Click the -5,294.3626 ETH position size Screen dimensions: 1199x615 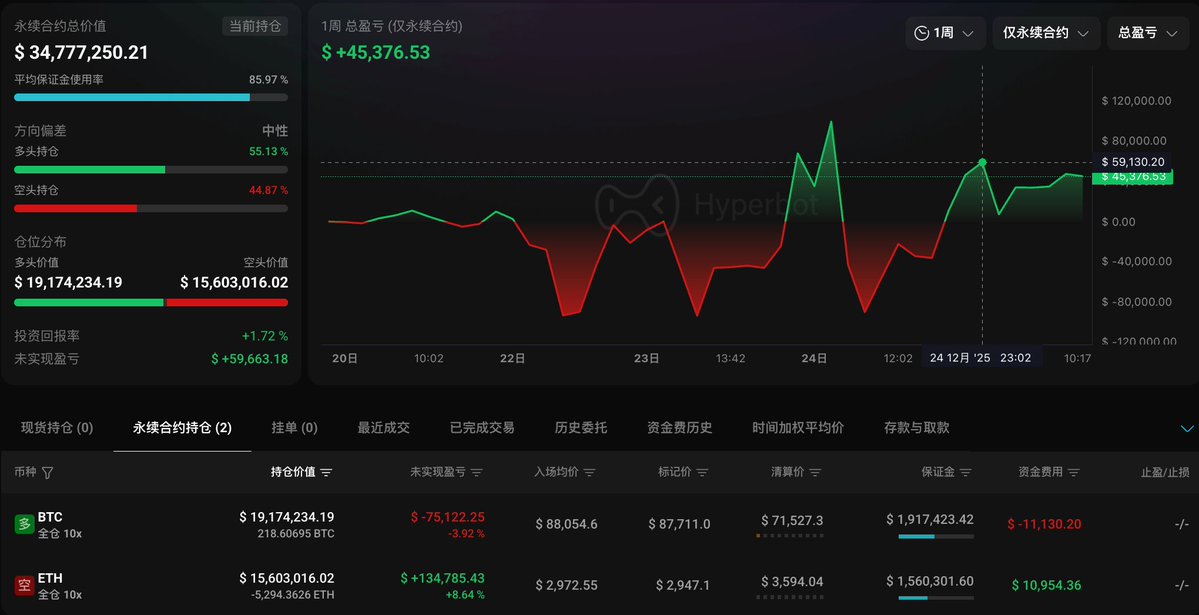pyautogui.click(x=293, y=595)
